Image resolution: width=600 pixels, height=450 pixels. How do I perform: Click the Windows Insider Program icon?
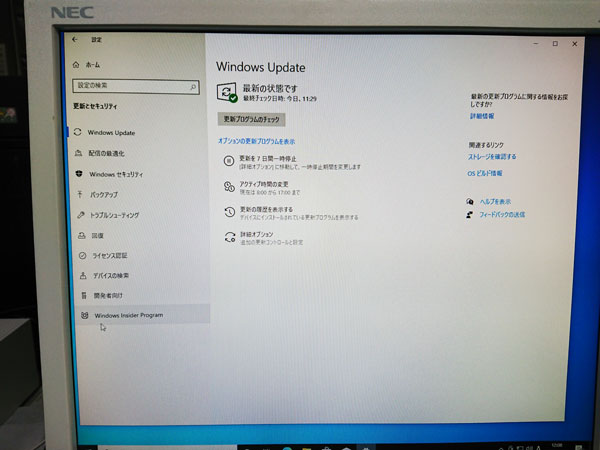point(85,315)
